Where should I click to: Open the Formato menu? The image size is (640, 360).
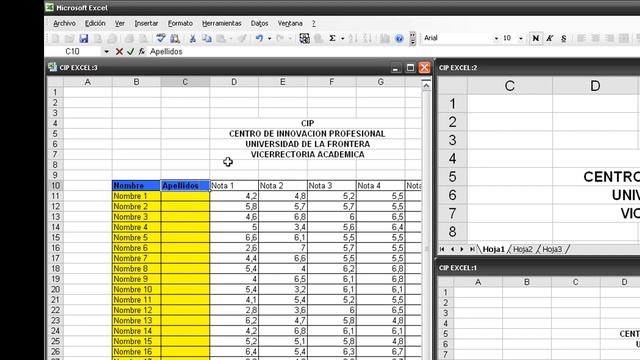coord(180,23)
